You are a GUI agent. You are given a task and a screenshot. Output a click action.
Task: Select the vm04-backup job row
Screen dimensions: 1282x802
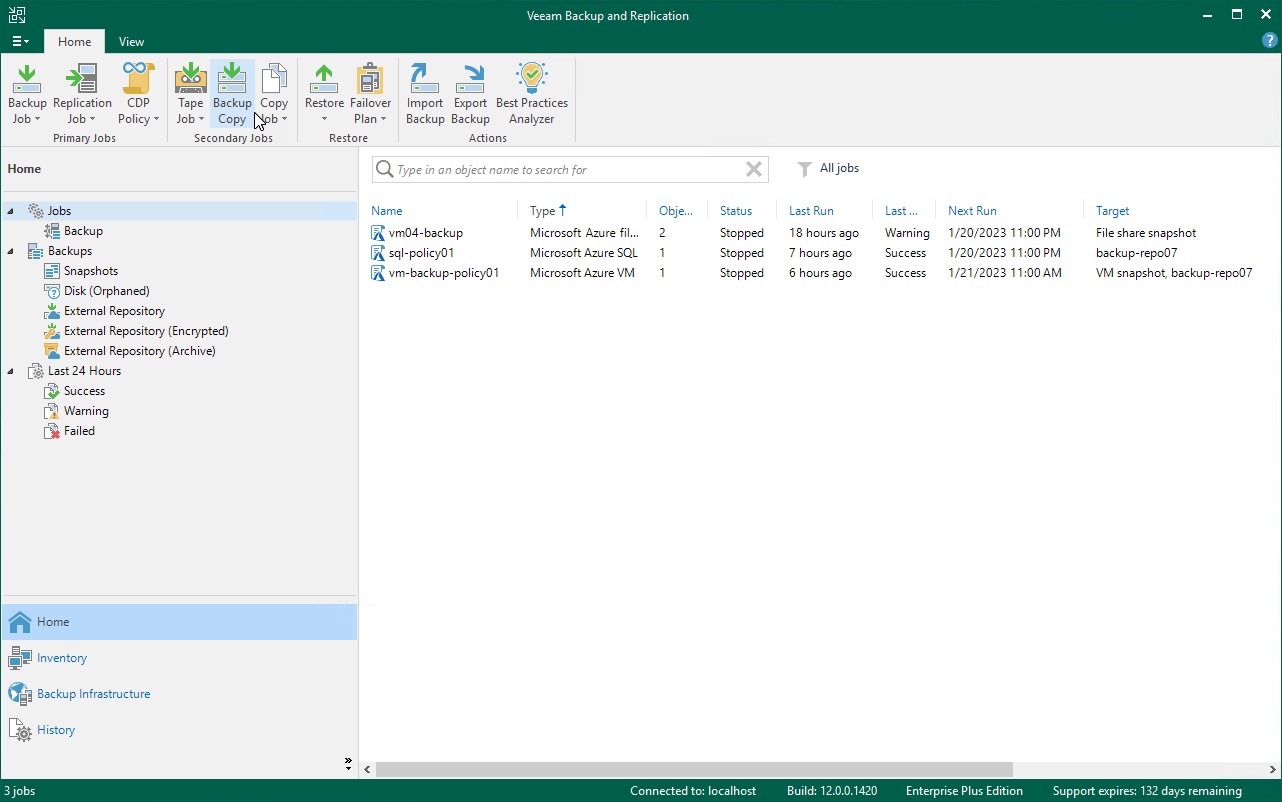(x=820, y=233)
